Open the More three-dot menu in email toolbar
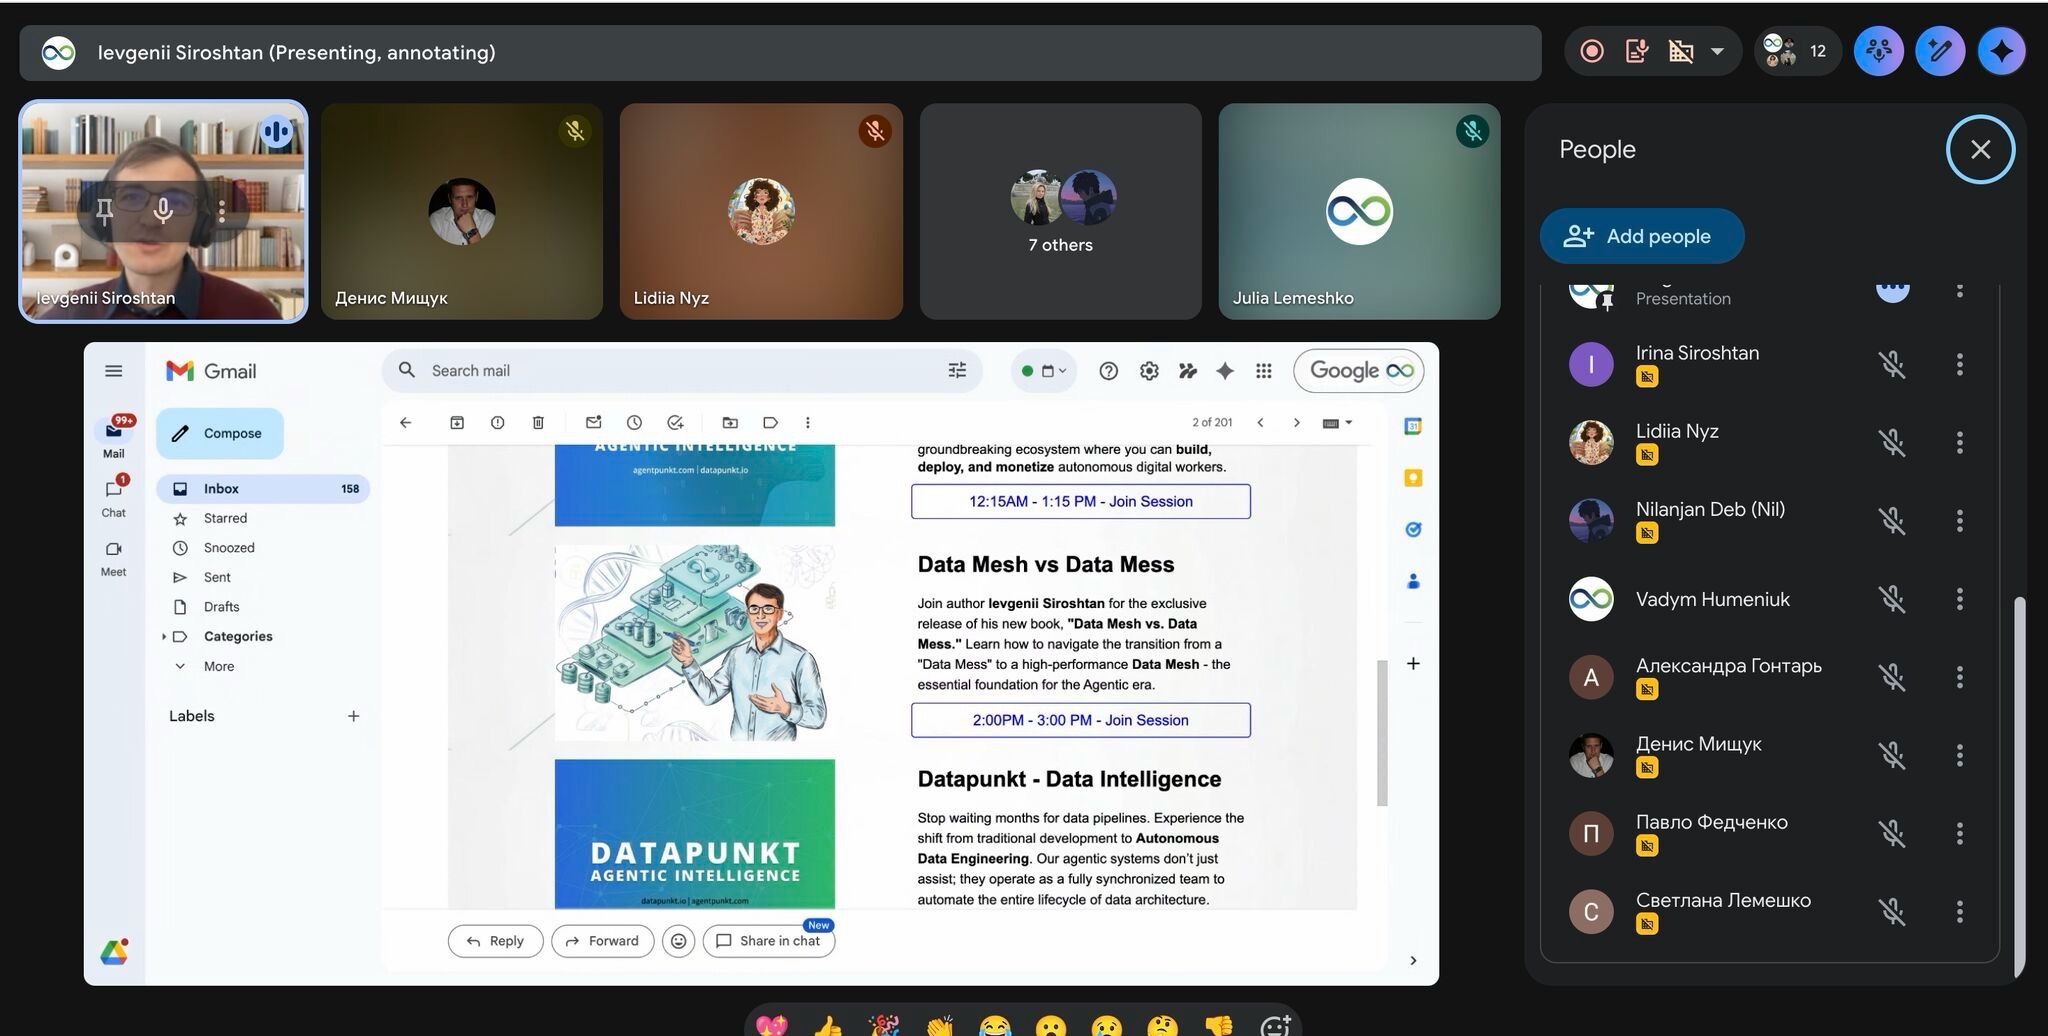This screenshot has width=2048, height=1036. (808, 423)
